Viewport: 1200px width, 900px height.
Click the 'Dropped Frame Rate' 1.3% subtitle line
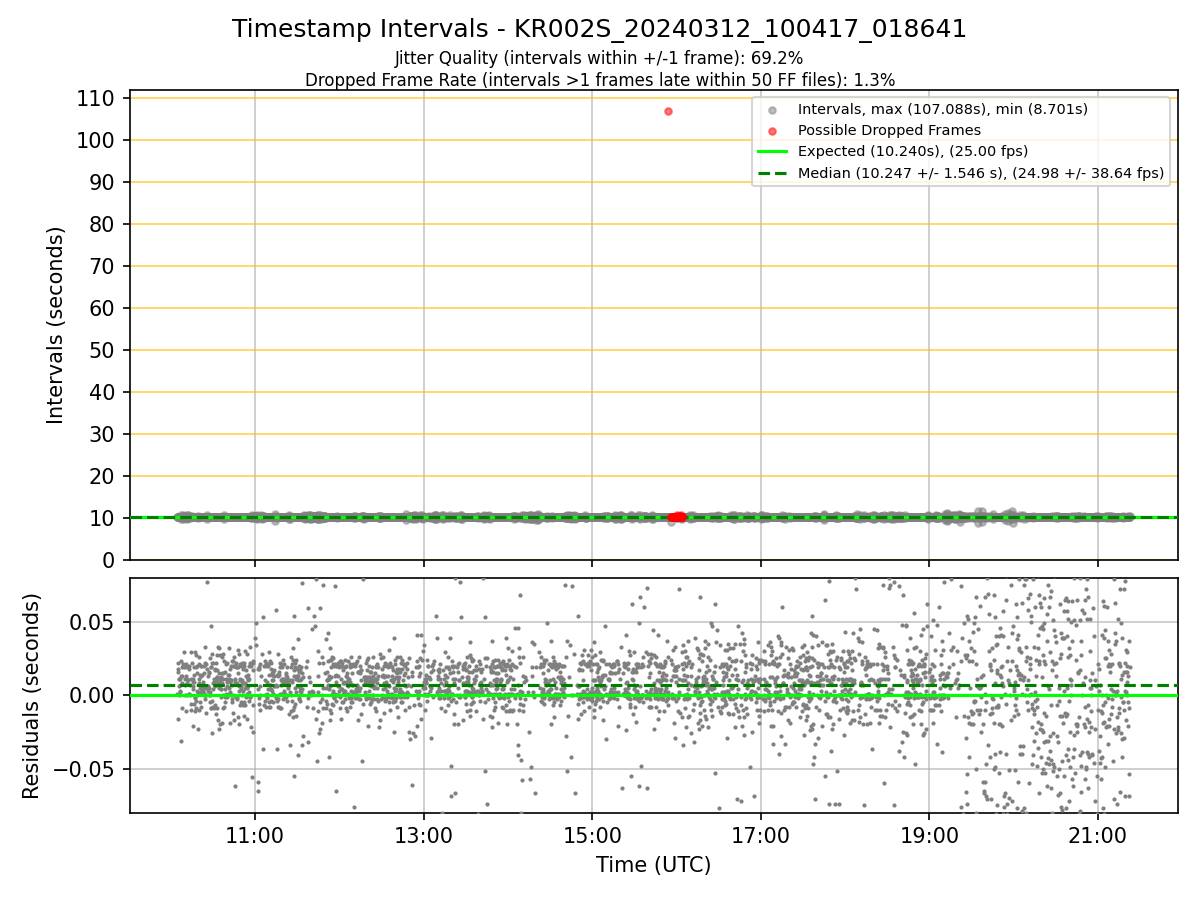(x=599, y=79)
